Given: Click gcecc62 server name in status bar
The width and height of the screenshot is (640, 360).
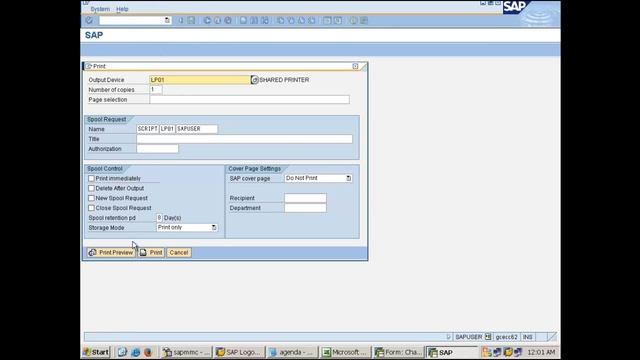Looking at the screenshot, I should 506,337.
